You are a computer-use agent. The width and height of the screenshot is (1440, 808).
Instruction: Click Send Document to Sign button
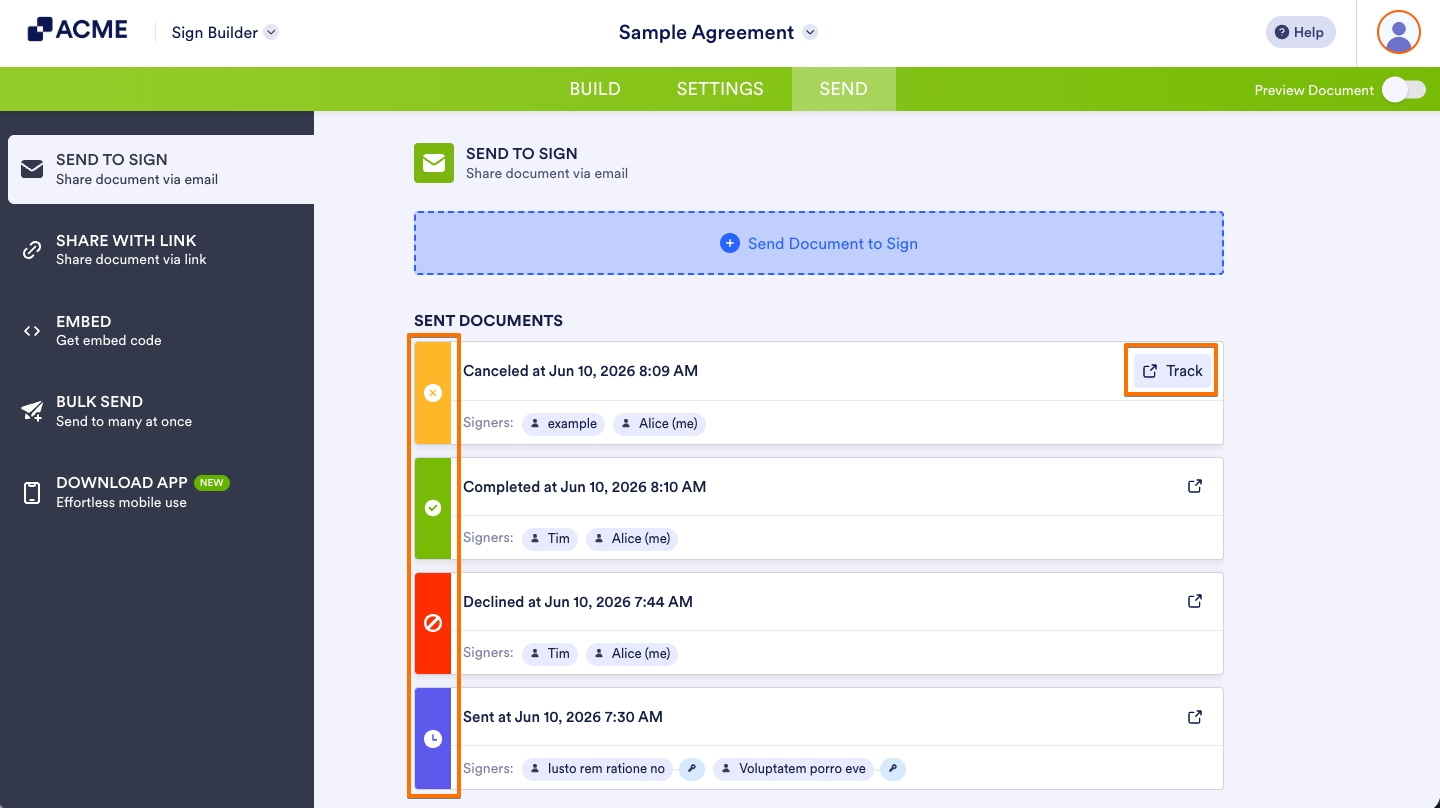819,243
